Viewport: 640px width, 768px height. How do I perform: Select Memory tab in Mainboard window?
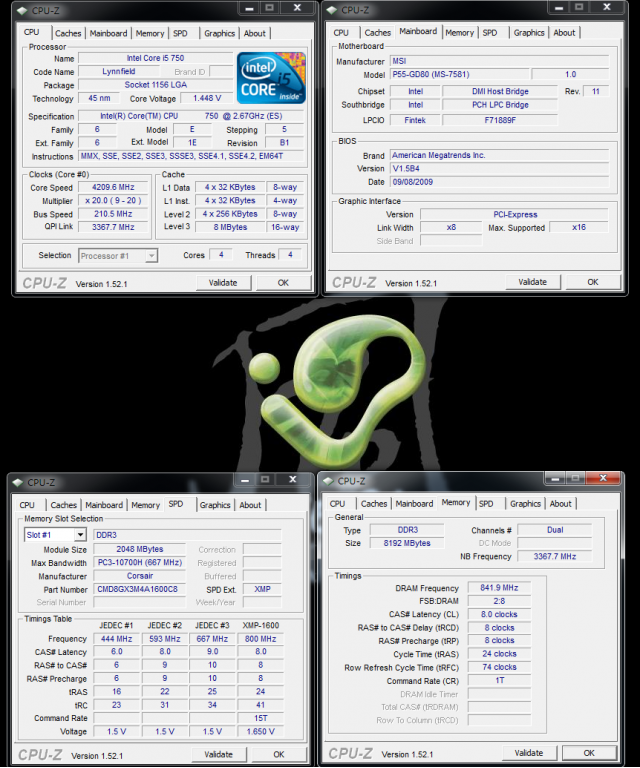click(x=459, y=33)
